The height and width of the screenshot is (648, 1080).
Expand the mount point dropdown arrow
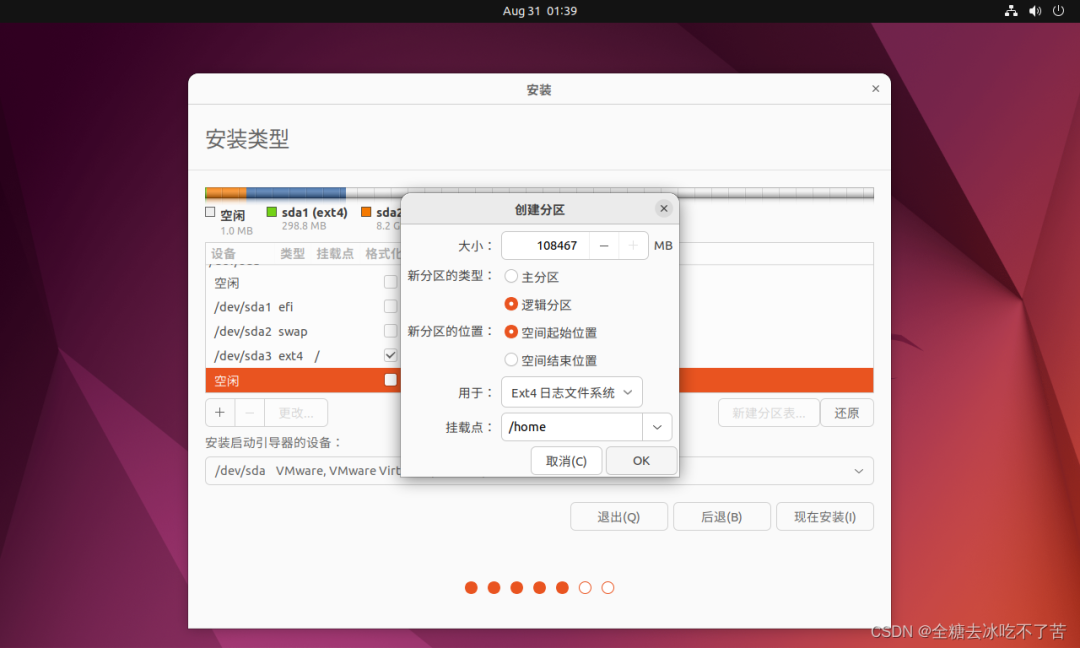pyautogui.click(x=657, y=427)
